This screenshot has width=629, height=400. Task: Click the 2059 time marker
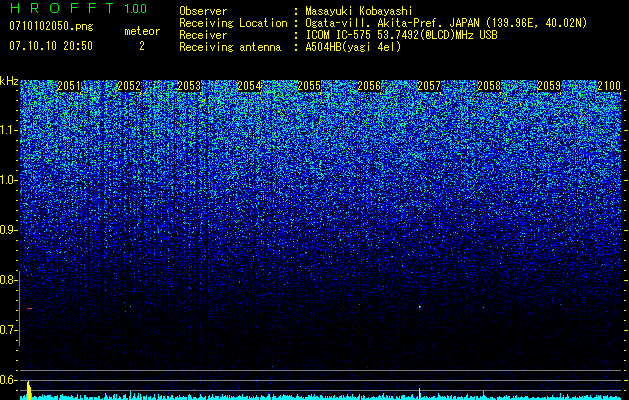549,86
